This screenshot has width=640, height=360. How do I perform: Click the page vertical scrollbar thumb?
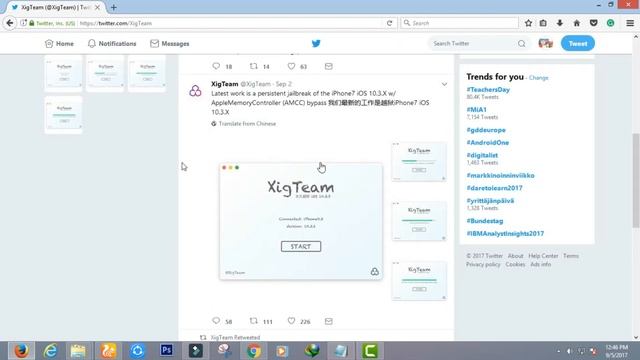tap(636, 180)
